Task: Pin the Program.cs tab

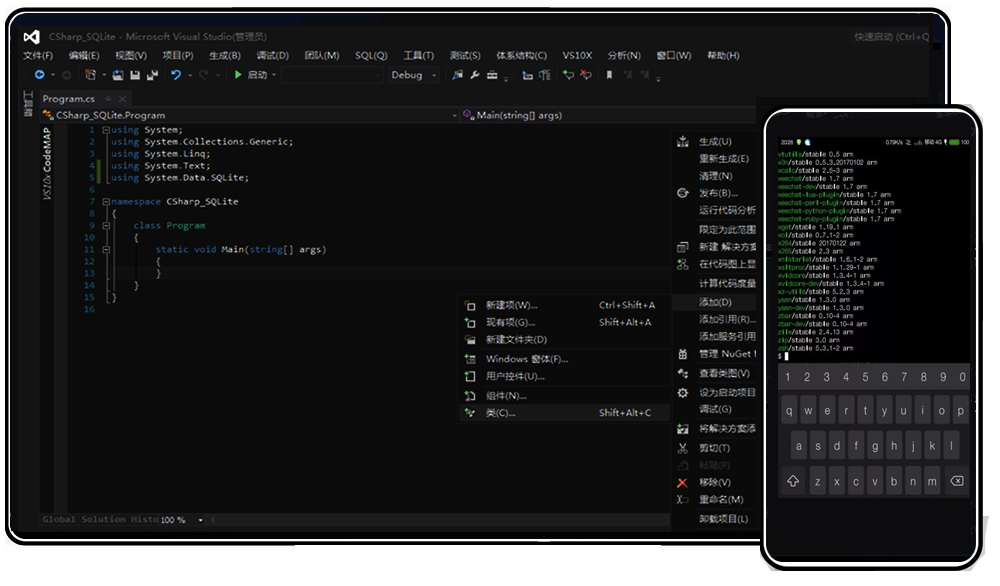Action: click(108, 99)
